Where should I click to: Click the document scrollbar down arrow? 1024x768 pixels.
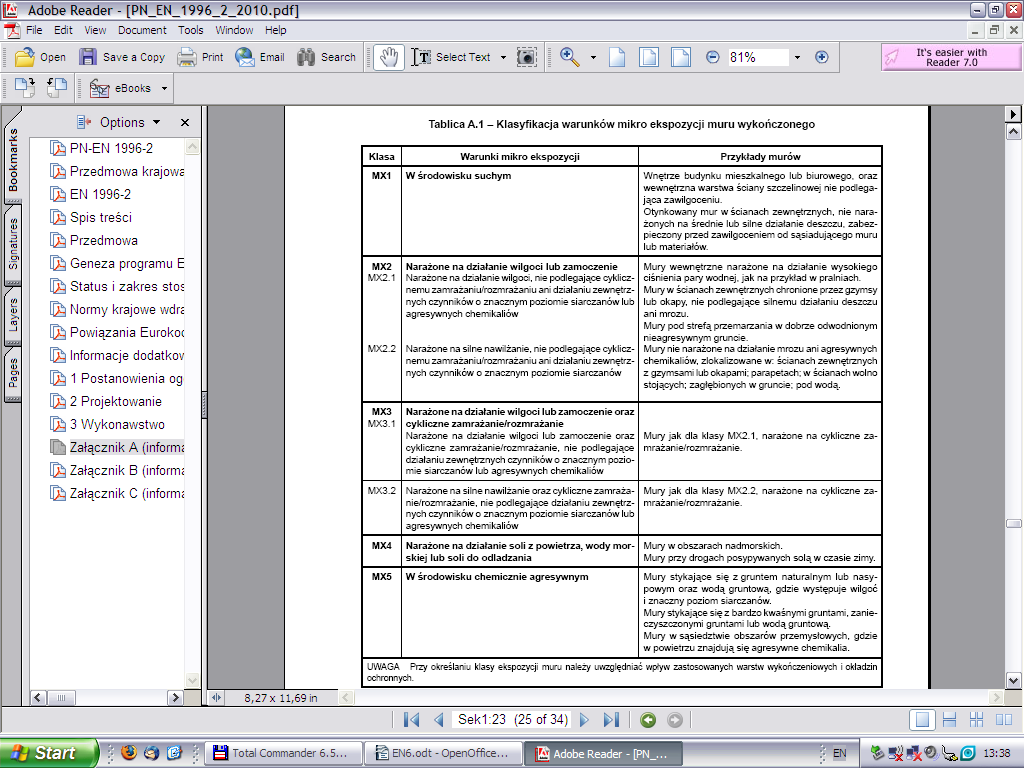(1014, 680)
